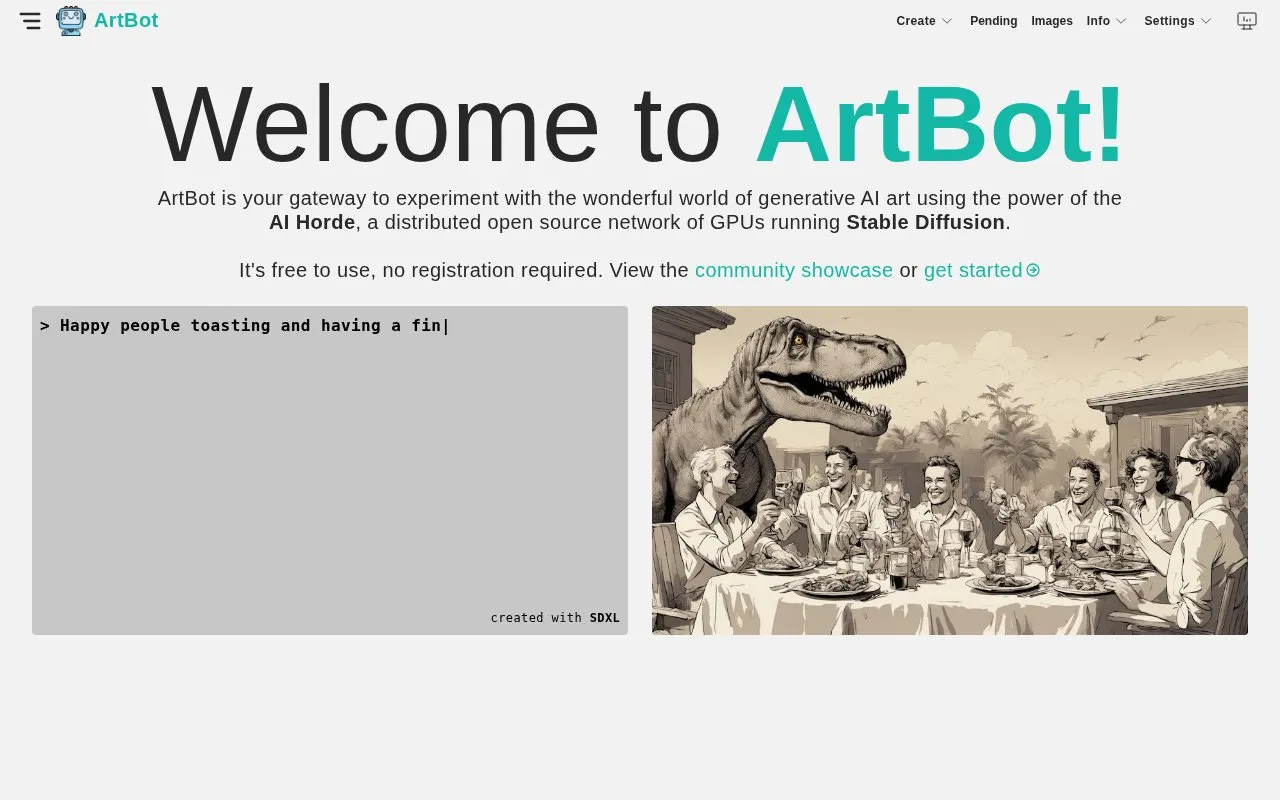Open the community showcase link

click(794, 270)
